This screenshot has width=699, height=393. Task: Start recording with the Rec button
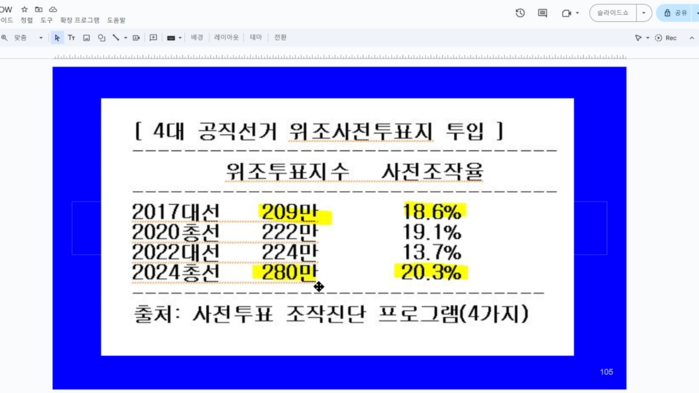pyautogui.click(x=666, y=38)
